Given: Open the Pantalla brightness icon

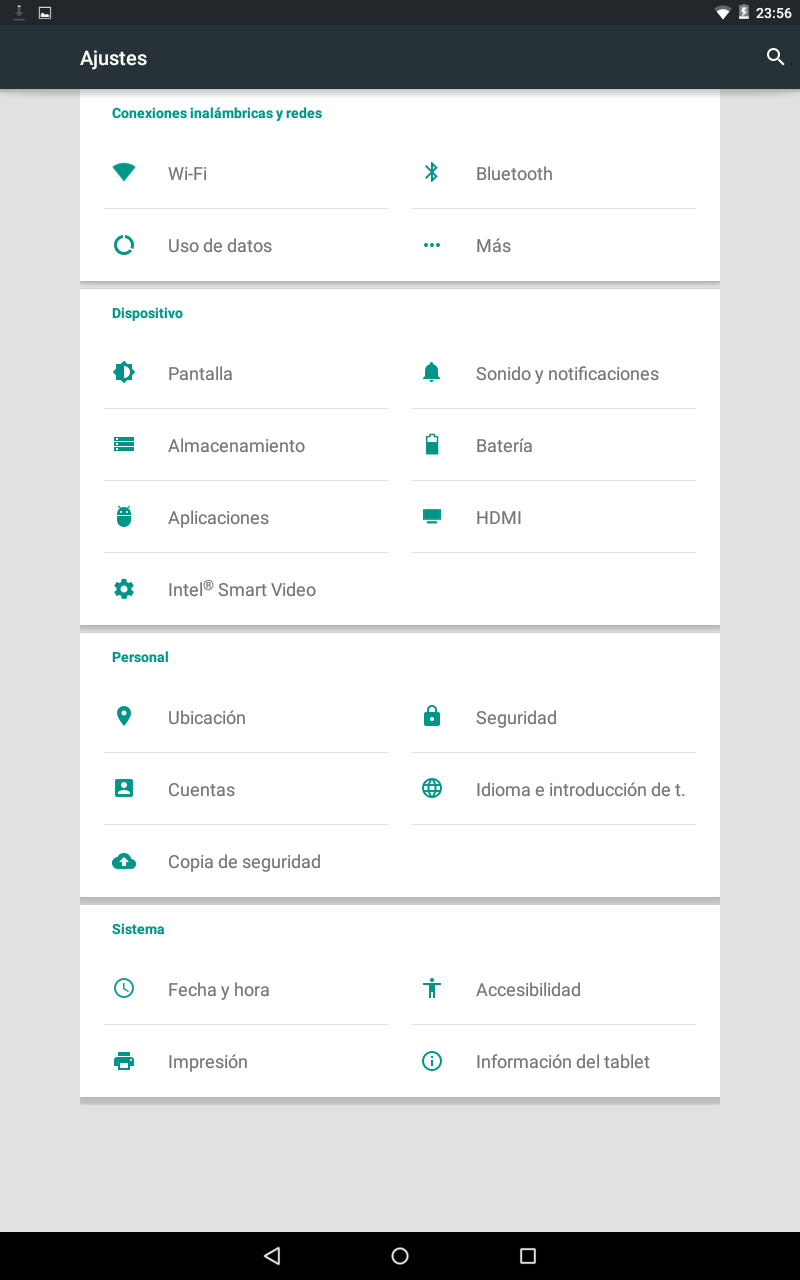Looking at the screenshot, I should 124,373.
